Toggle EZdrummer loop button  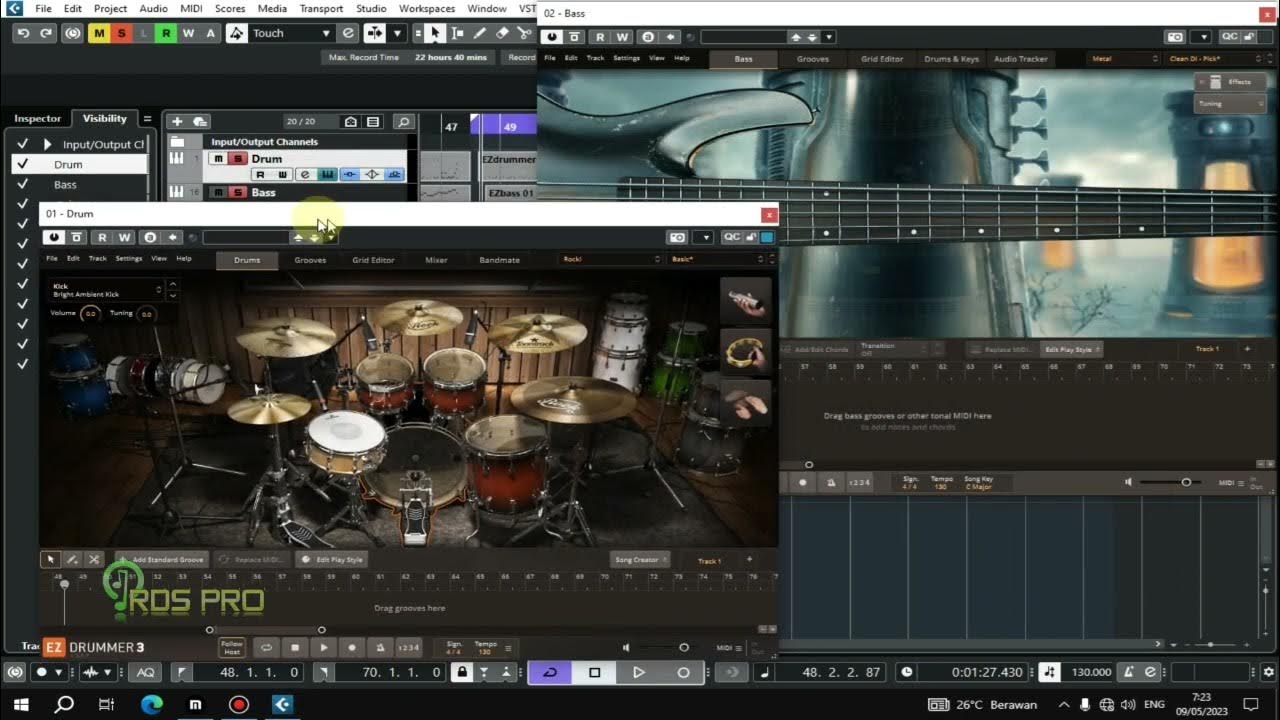click(x=266, y=648)
